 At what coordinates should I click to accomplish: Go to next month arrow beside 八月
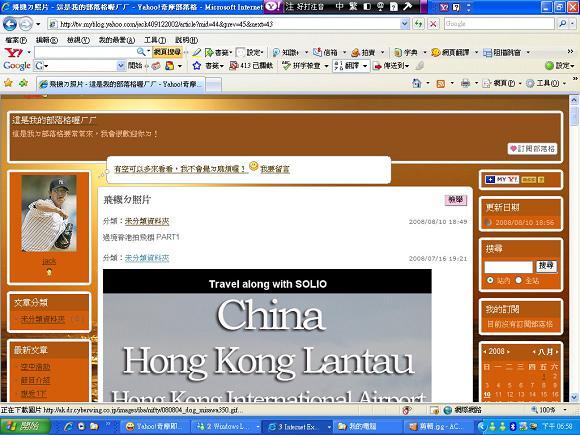[x=557, y=351]
